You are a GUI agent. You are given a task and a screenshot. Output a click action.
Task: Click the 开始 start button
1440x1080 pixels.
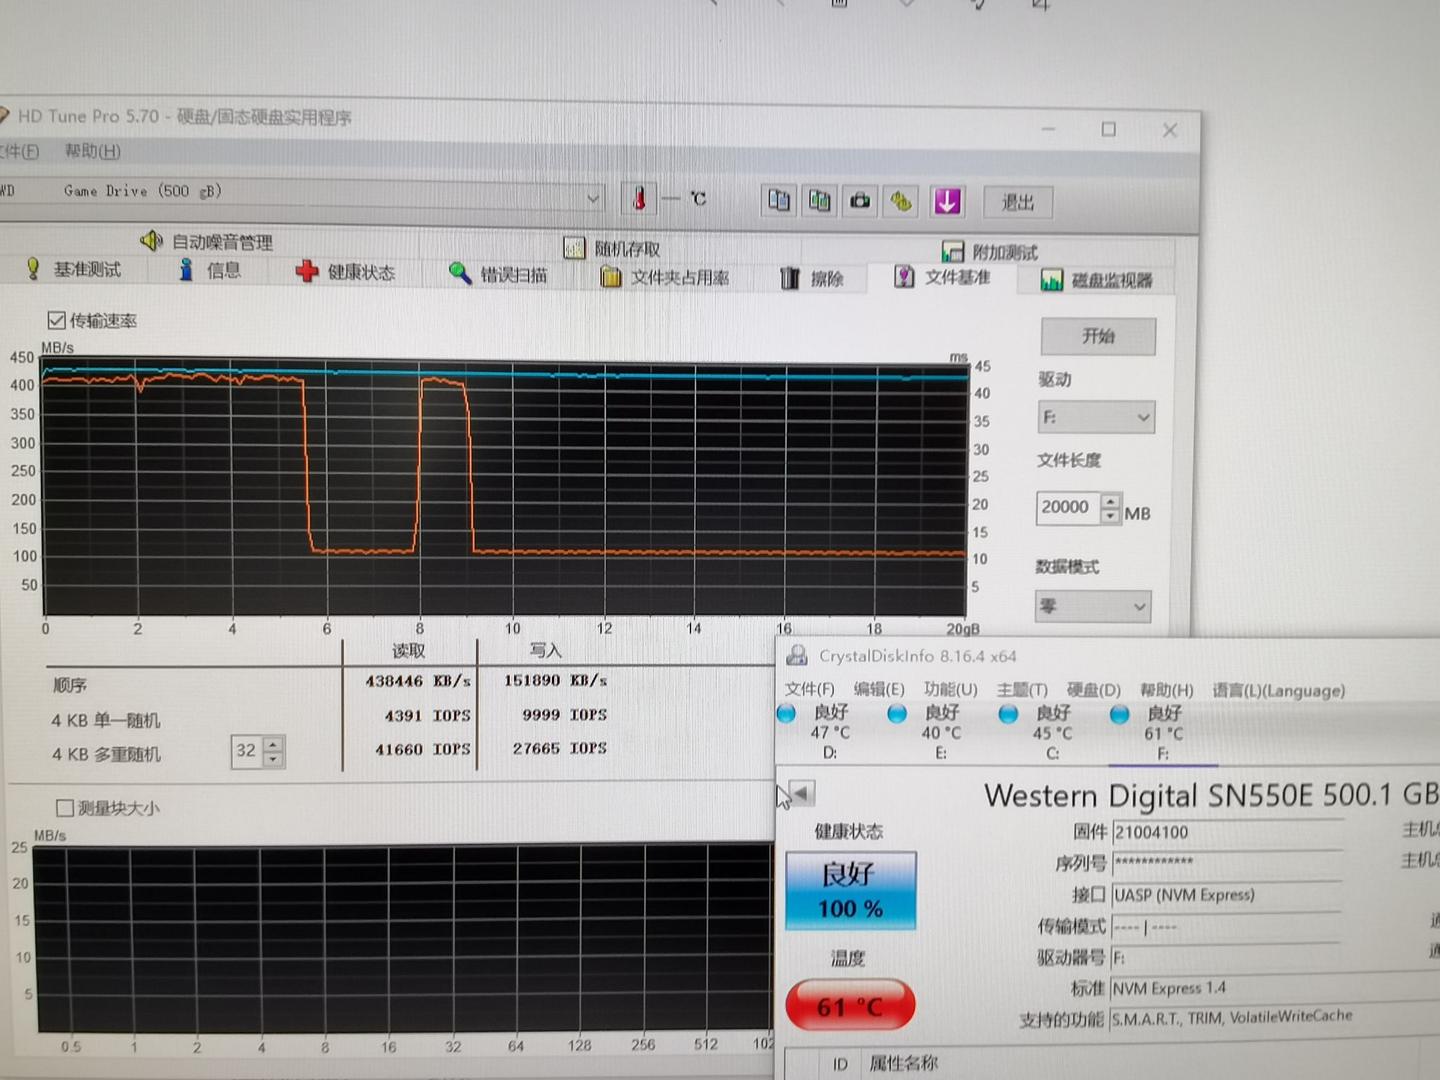click(x=1098, y=336)
